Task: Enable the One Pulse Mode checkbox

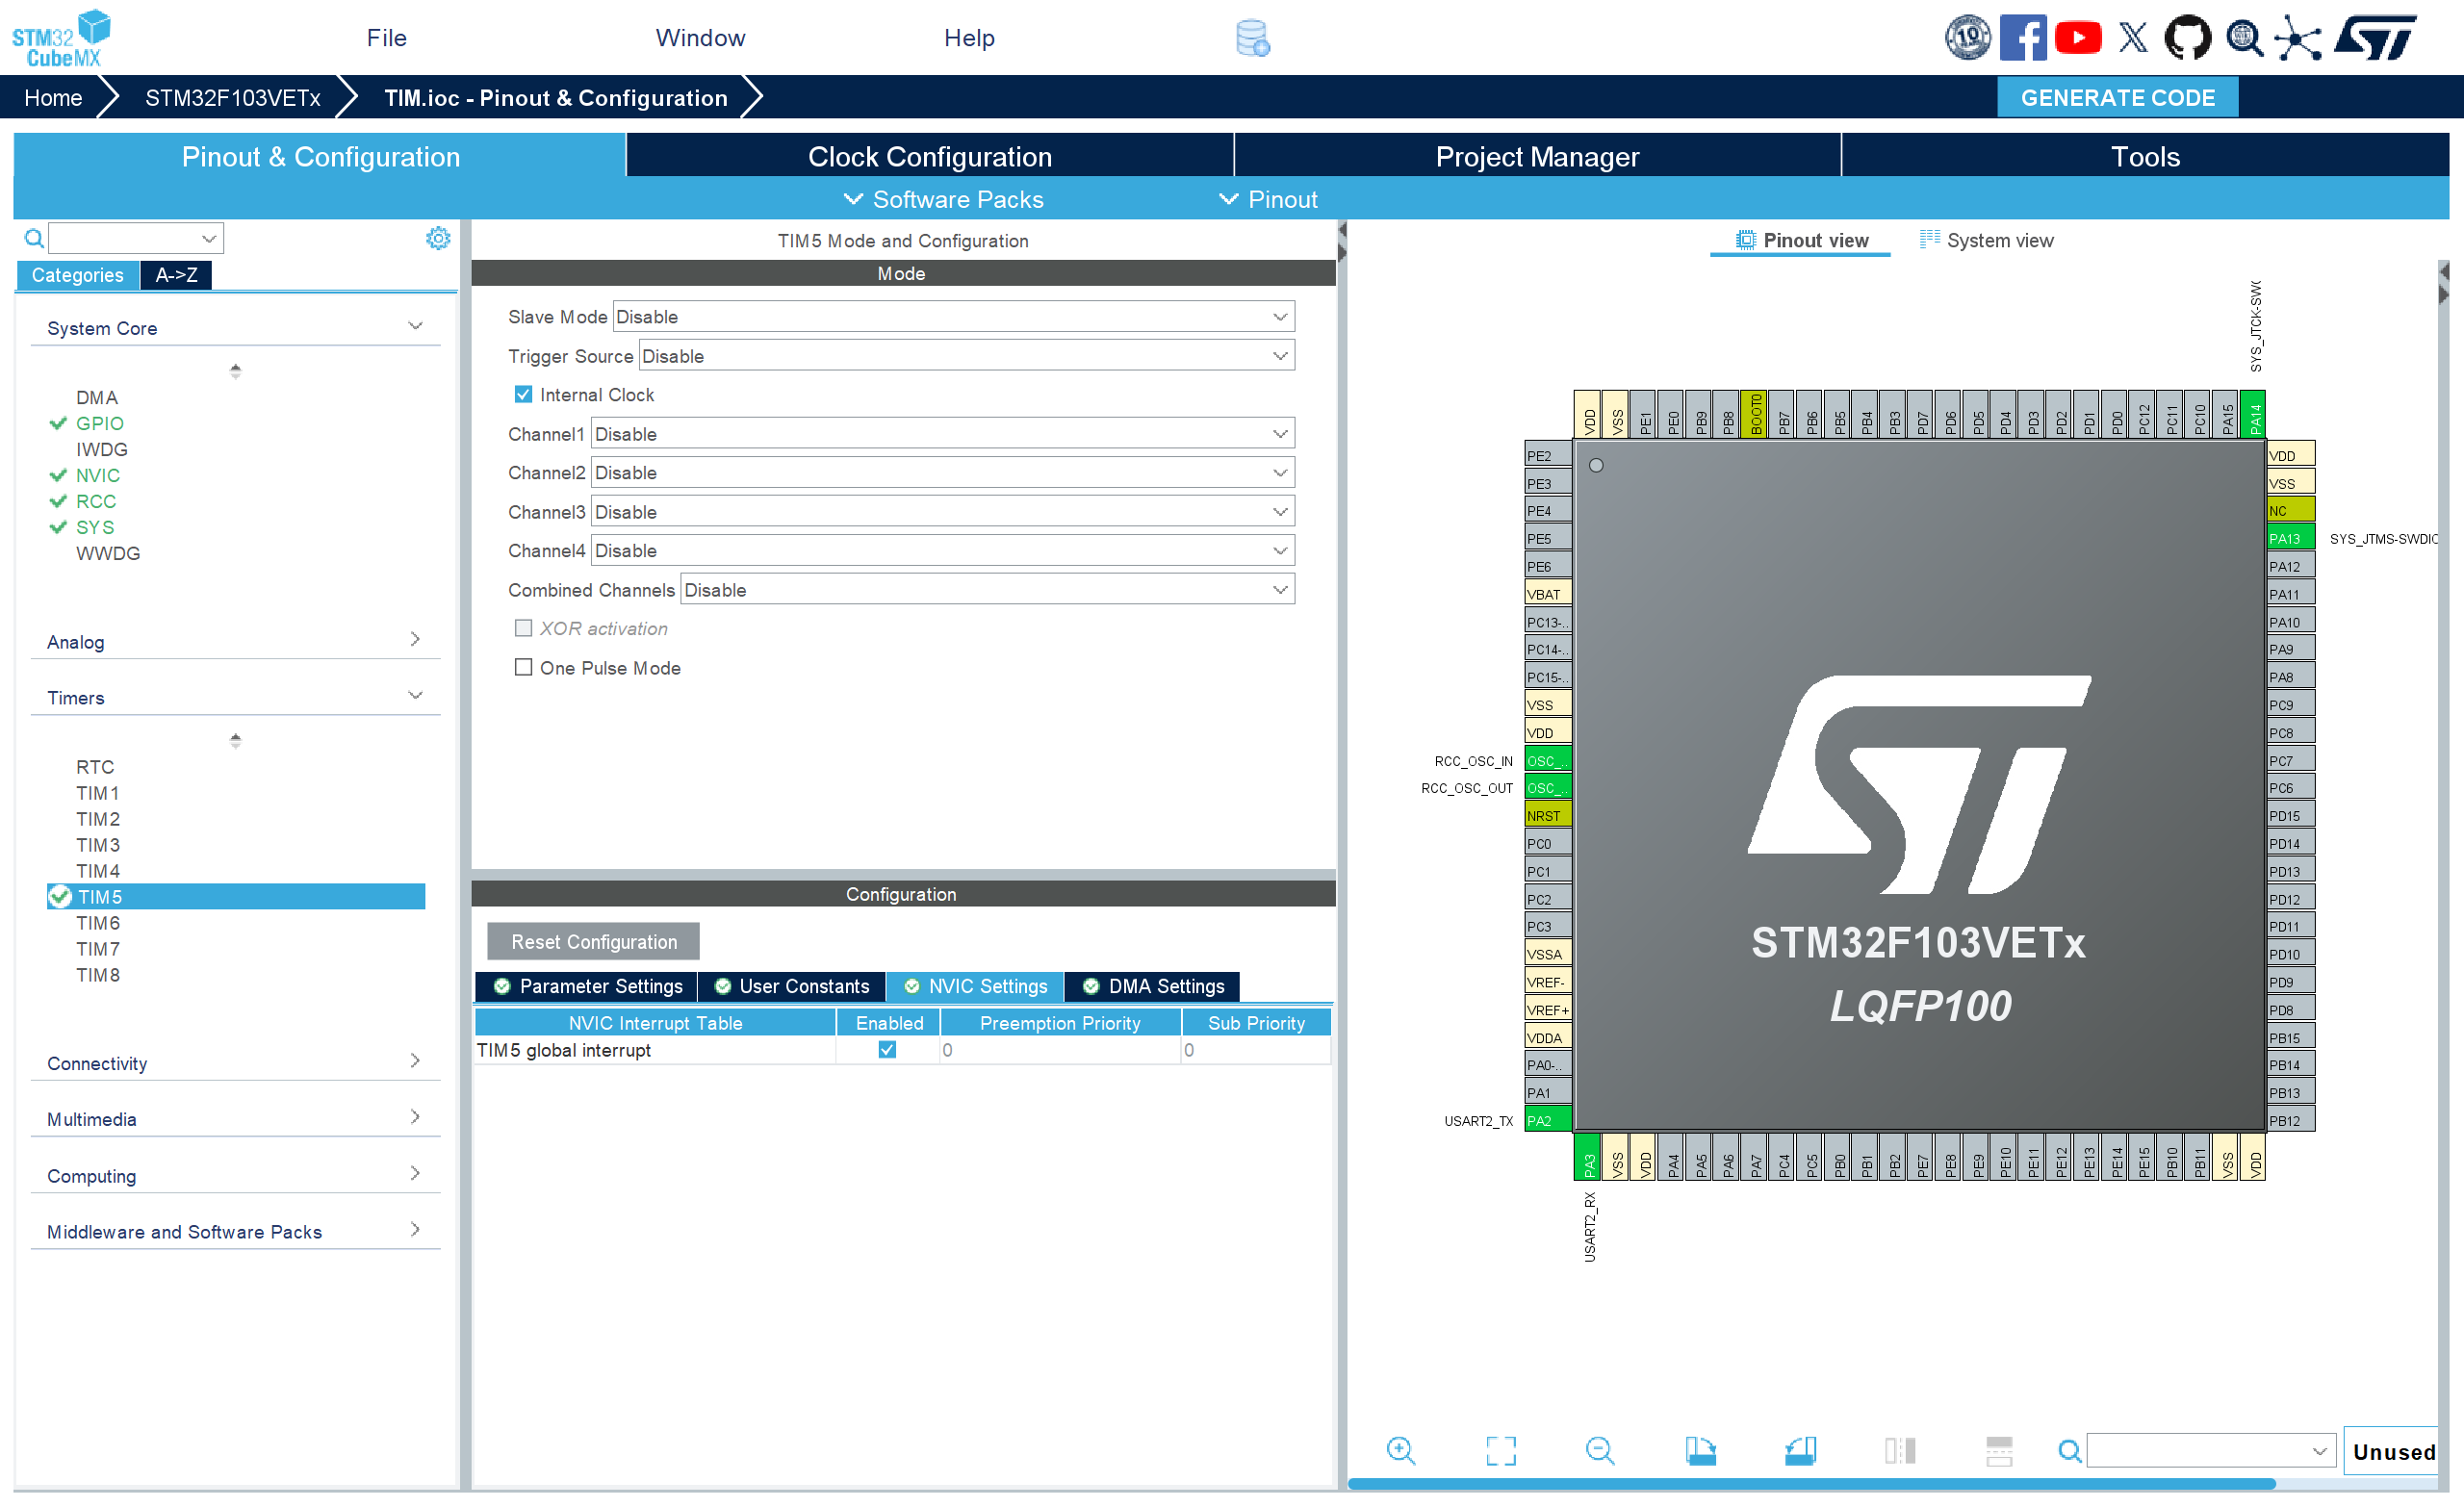Action: [x=523, y=668]
